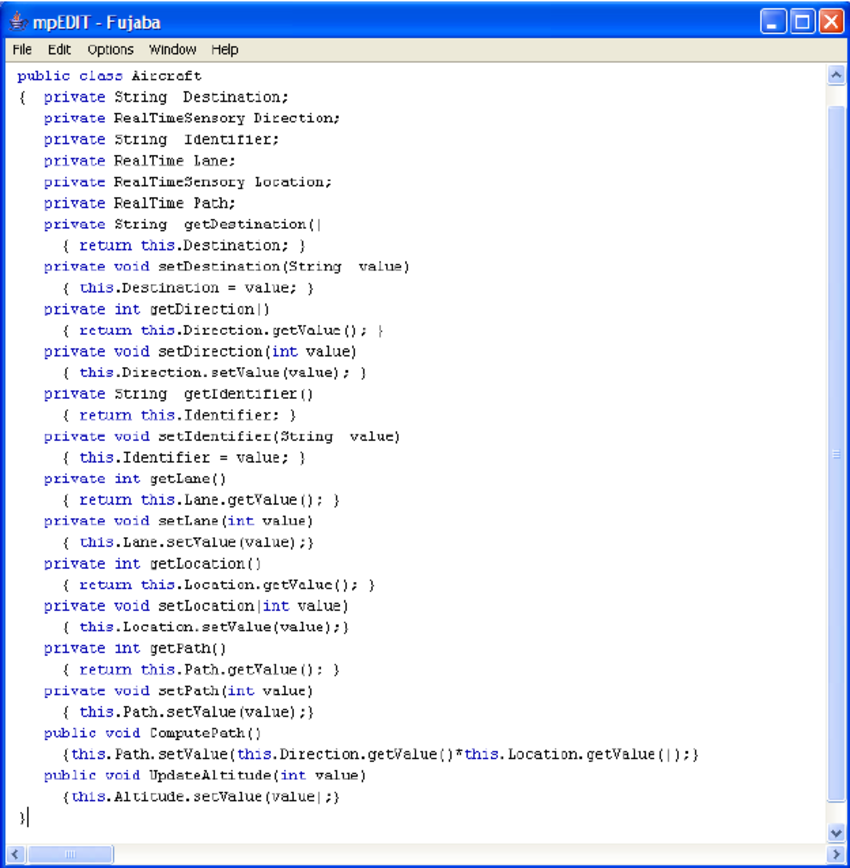Click the horizontal scrollbar right arrow
The image size is (850, 868).
tap(836, 854)
